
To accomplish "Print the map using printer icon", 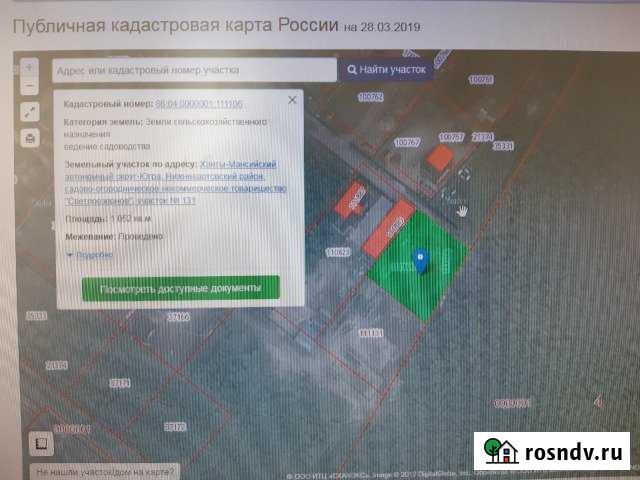I will (30, 138).
